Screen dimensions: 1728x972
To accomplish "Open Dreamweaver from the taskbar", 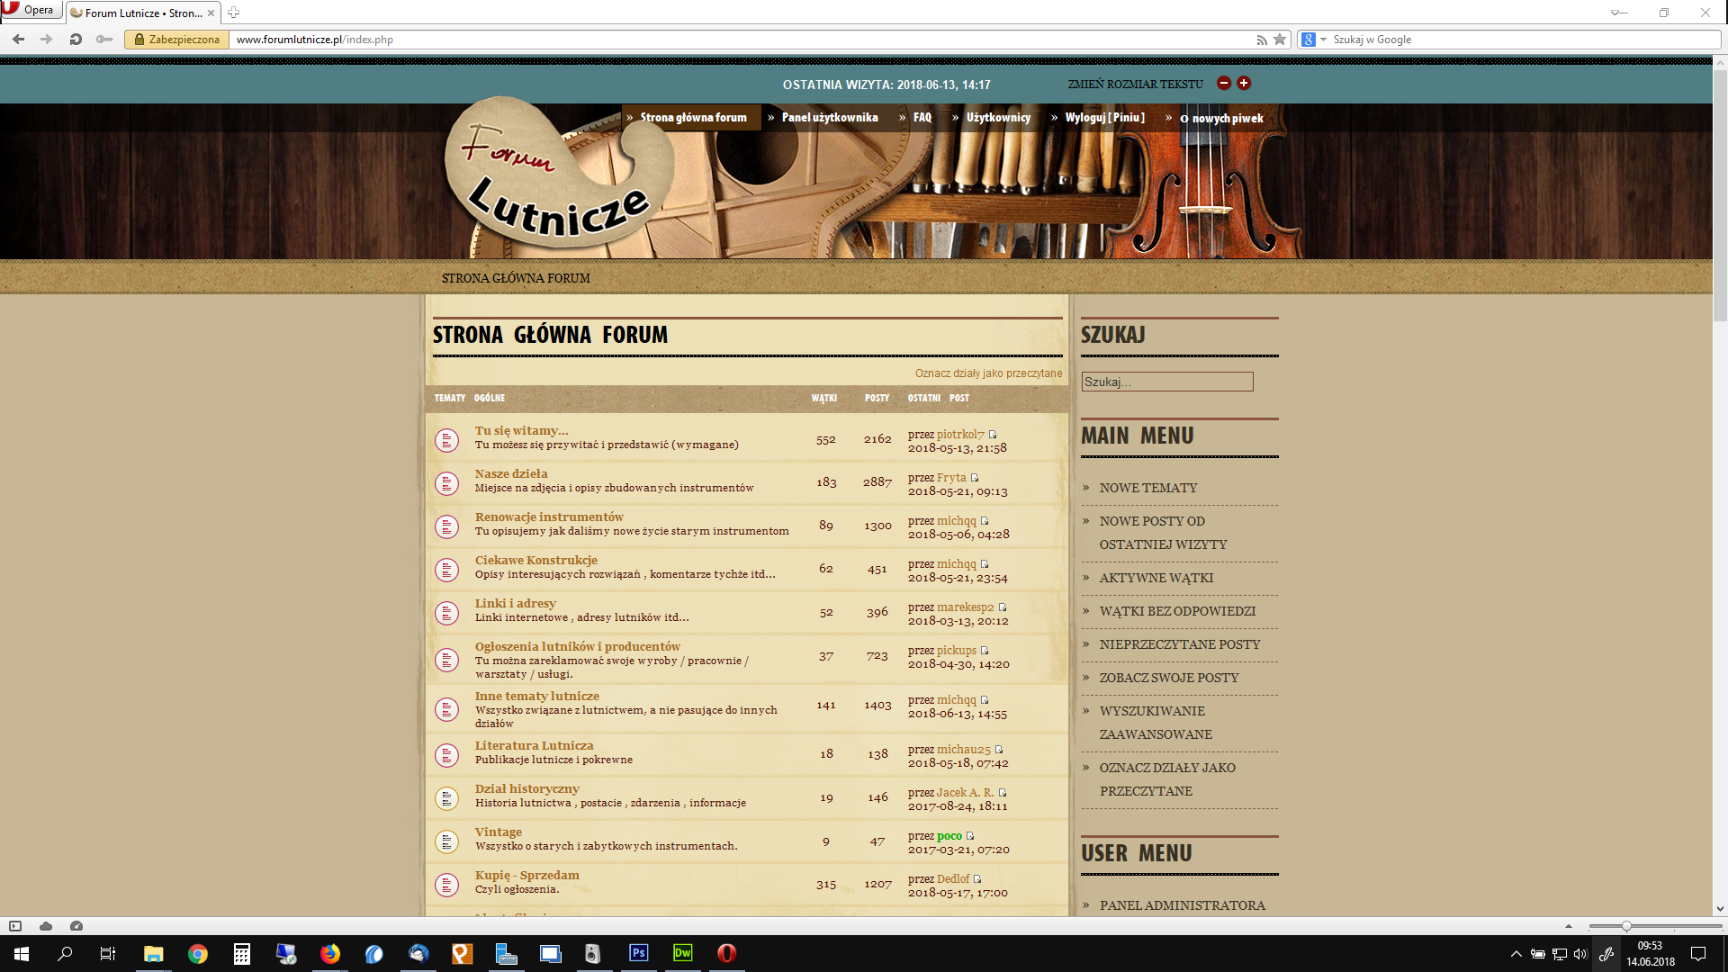I will tap(683, 953).
